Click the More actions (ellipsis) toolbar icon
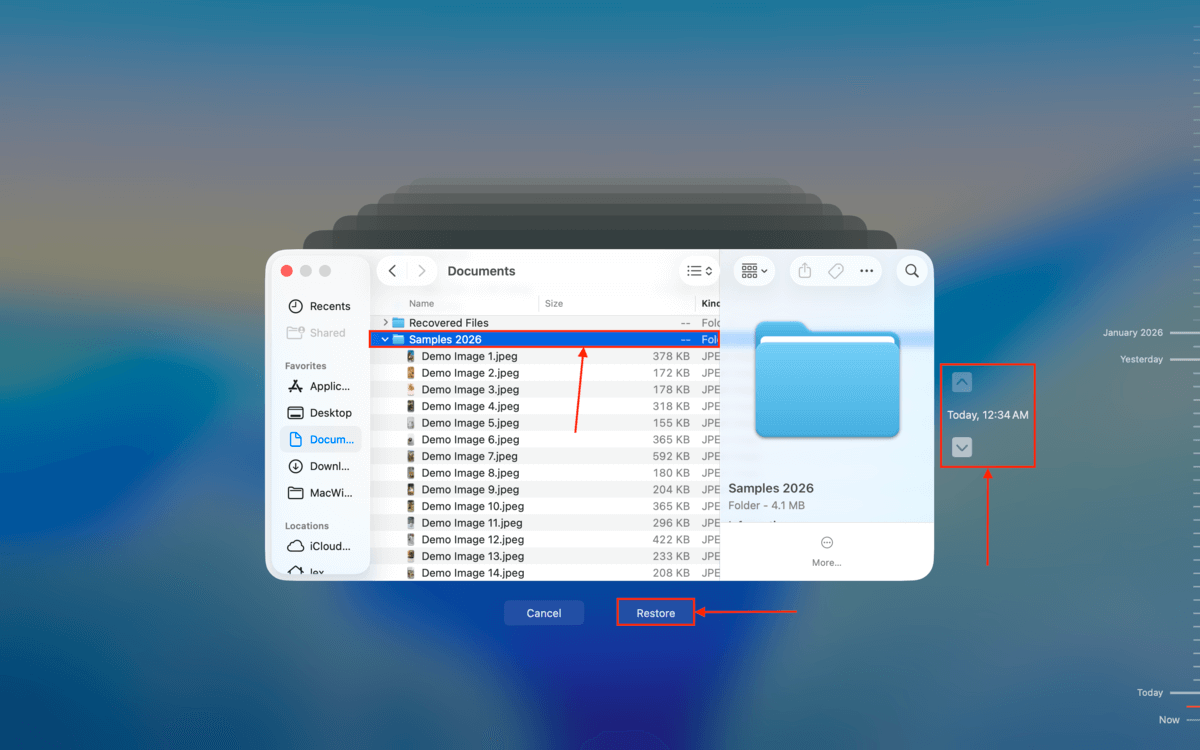Screen dimensions: 1200x750 click(x=866, y=270)
